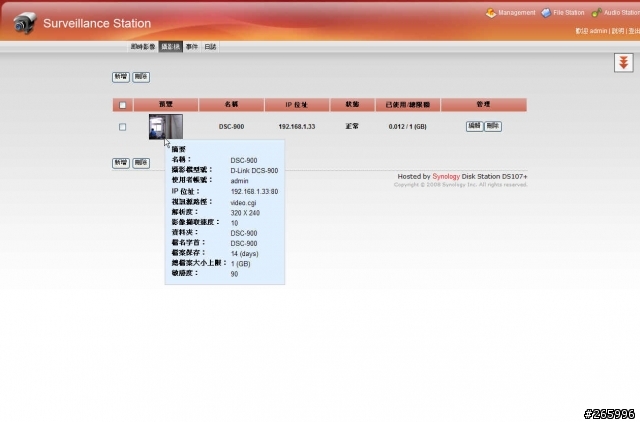This screenshot has height=422, width=640.
Task: Click the 狀態 status column header
Action: (352, 104)
